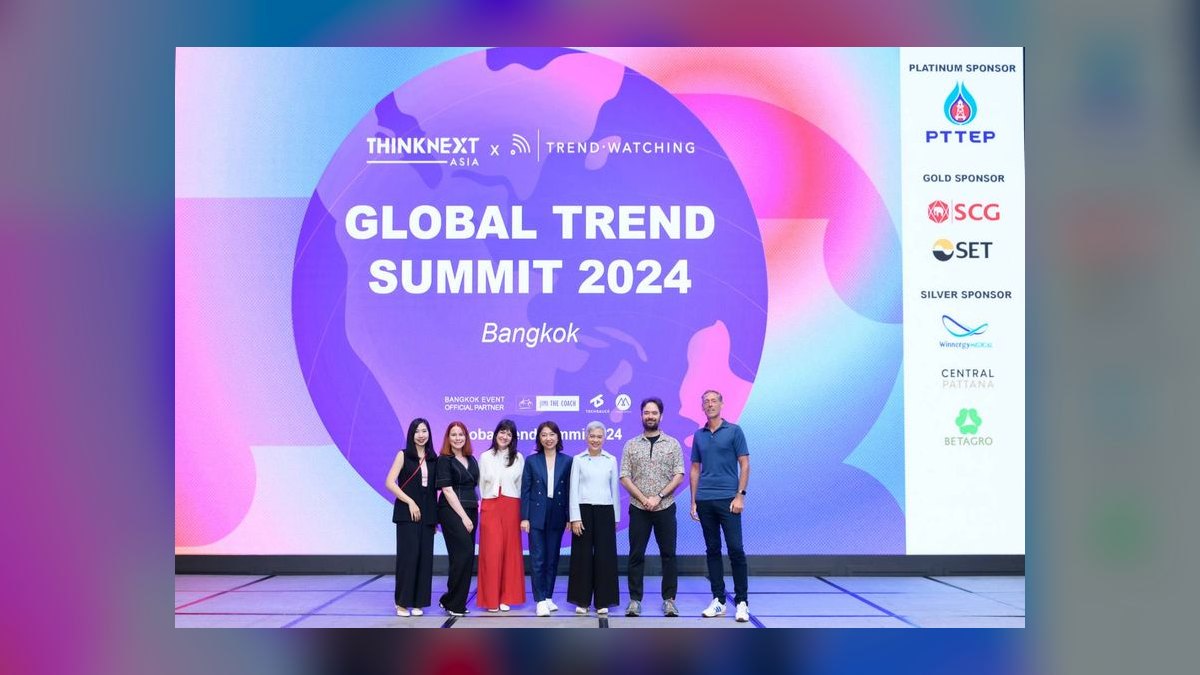The height and width of the screenshot is (675, 1200).
Task: Click the ThinkNext Asia logo
Action: [422, 150]
